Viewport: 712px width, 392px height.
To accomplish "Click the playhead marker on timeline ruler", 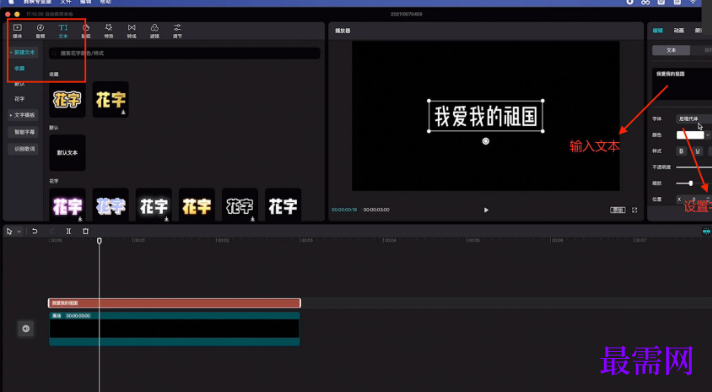I will (x=99, y=240).
